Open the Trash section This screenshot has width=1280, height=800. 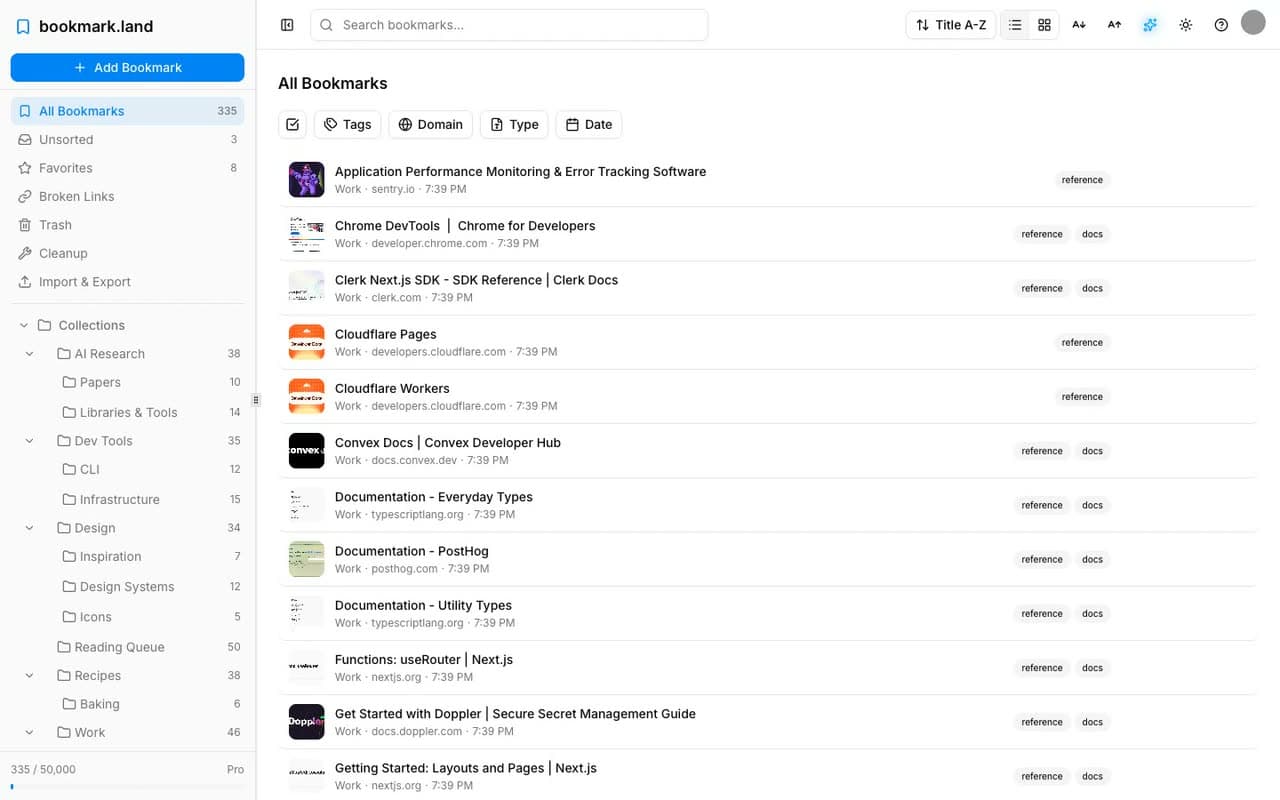point(127,225)
